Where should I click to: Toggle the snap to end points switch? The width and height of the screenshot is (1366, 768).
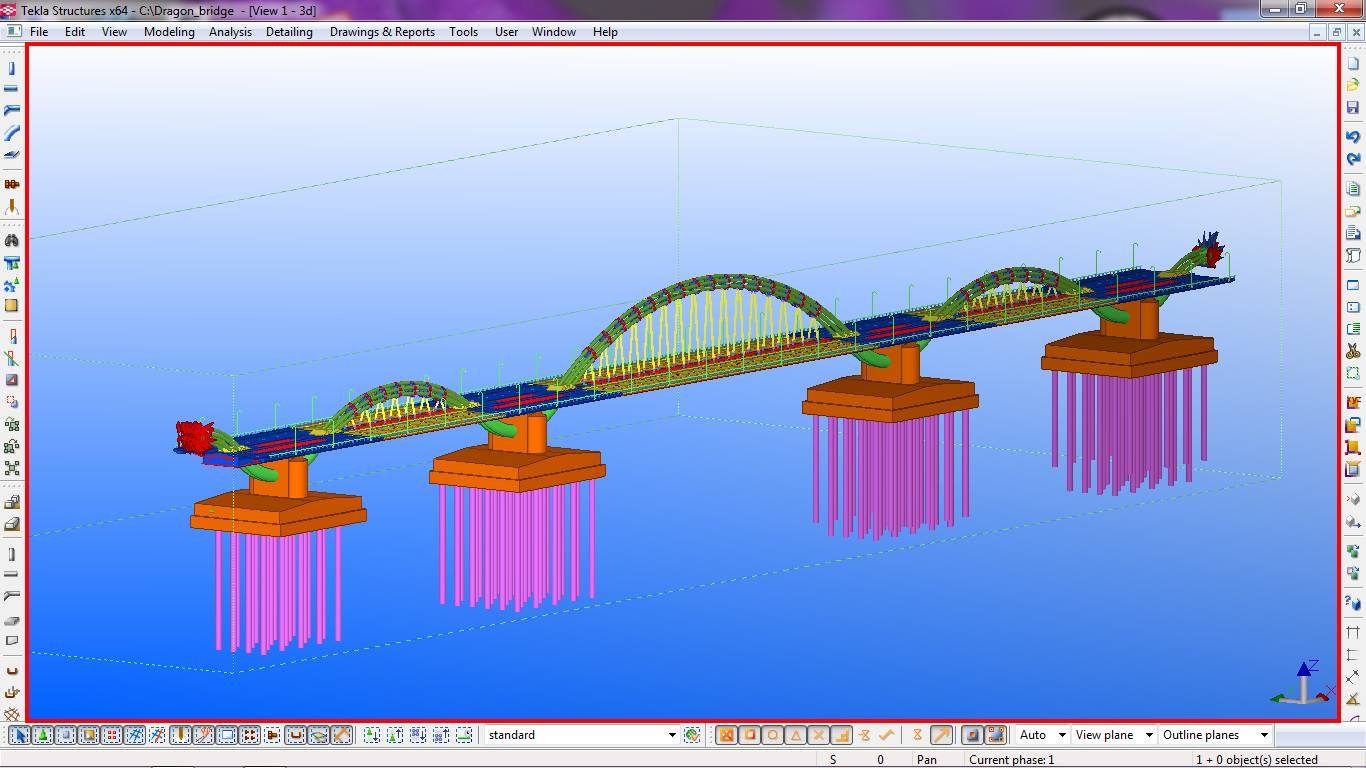point(750,735)
